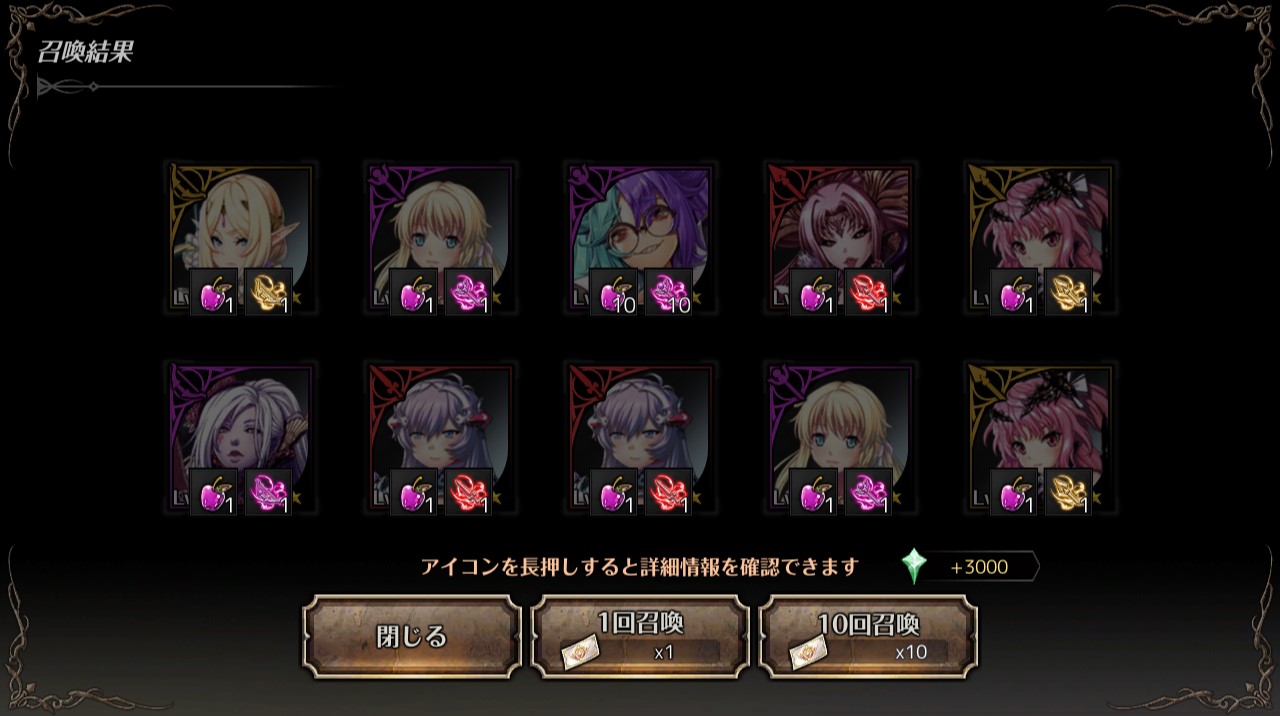Screen dimensions: 1280x716
Task: Select the blonde elf character portrait
Action: pos(240,238)
